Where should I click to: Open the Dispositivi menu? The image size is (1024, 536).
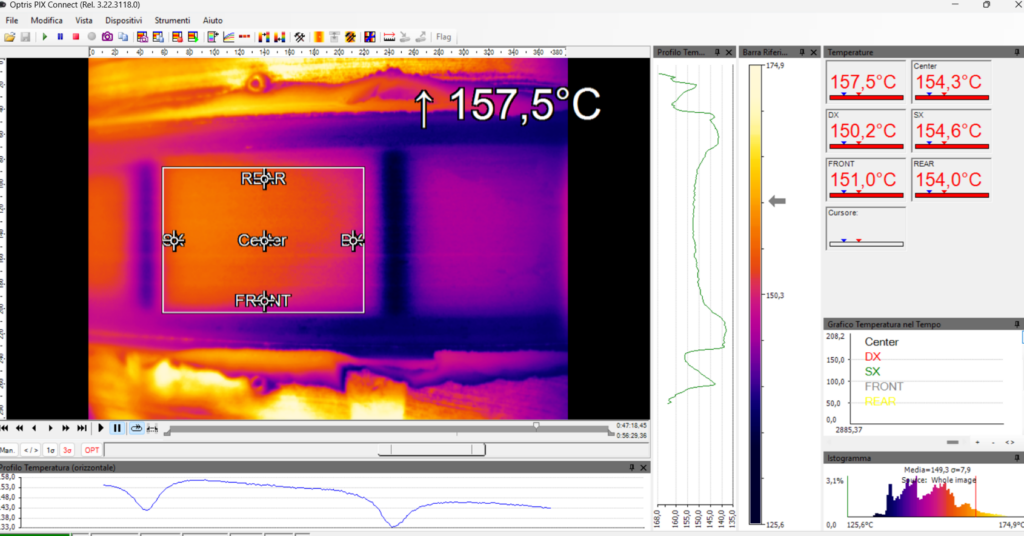tap(123, 20)
